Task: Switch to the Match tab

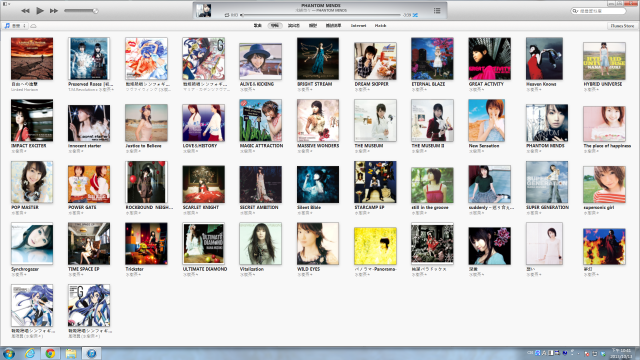Action: [380, 26]
